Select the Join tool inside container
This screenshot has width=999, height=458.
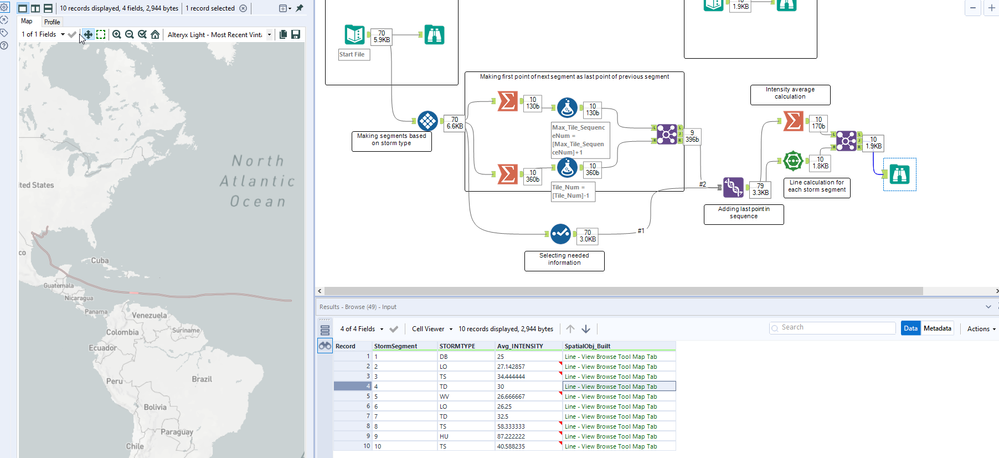coord(666,134)
